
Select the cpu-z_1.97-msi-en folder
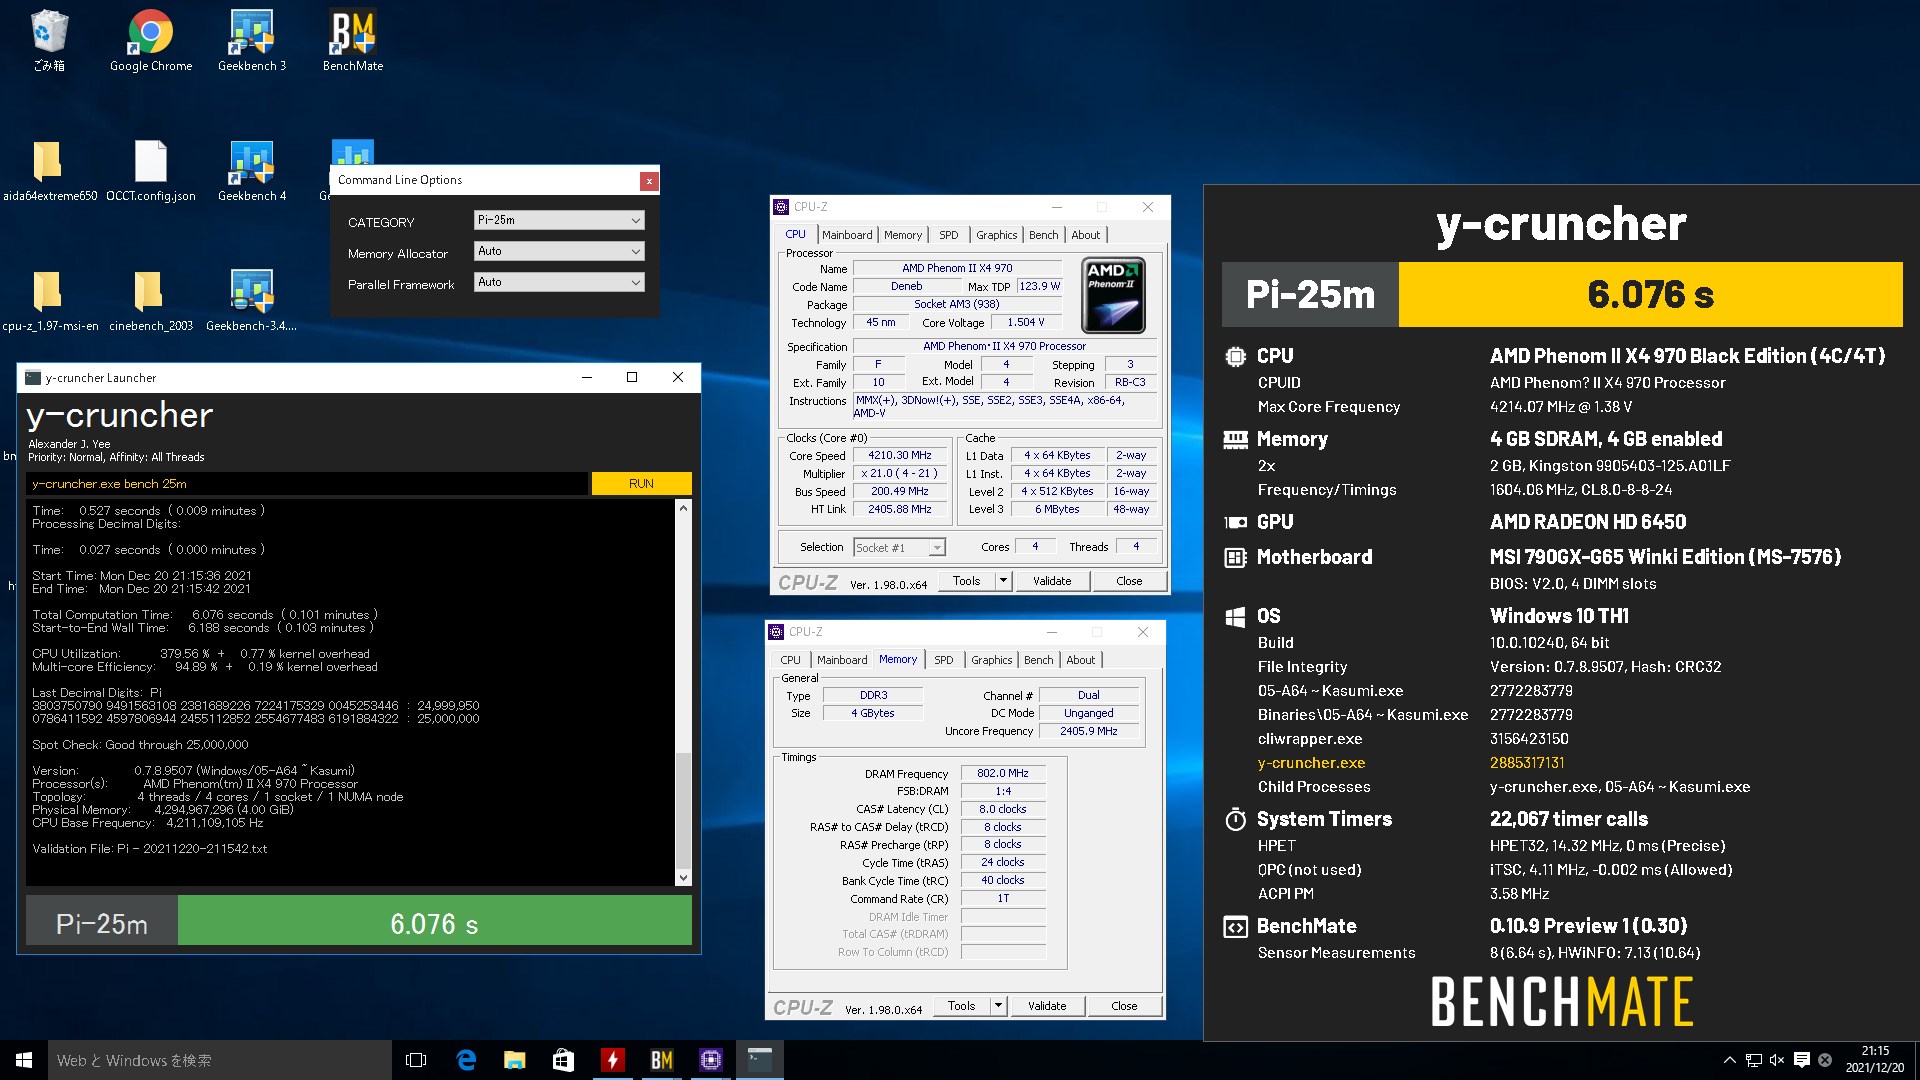coord(49,300)
